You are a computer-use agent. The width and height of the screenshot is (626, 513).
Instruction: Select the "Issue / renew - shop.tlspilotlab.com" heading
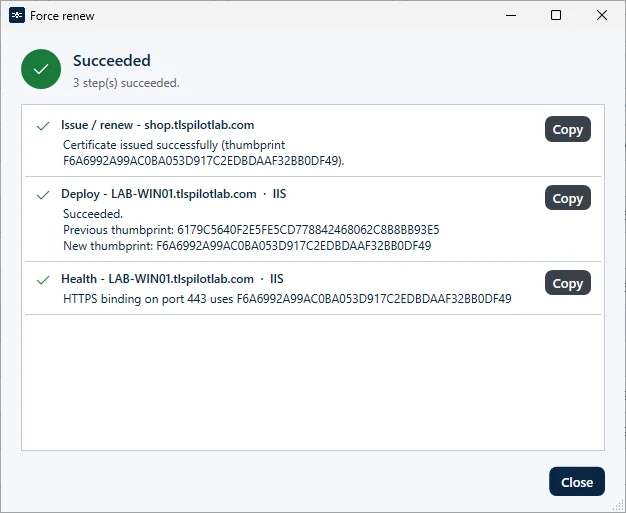pyautogui.click(x=157, y=125)
